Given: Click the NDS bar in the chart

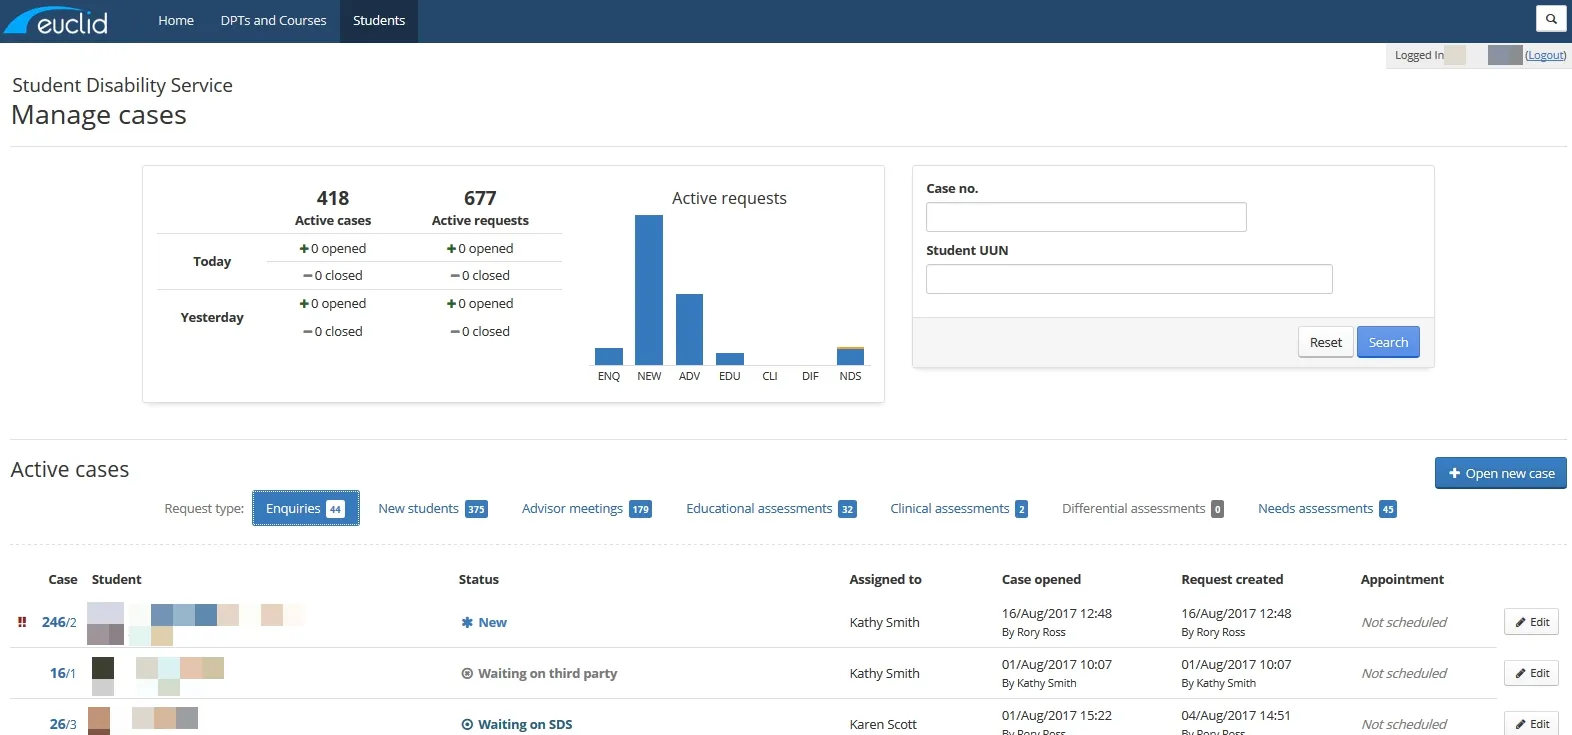Looking at the screenshot, I should (850, 356).
